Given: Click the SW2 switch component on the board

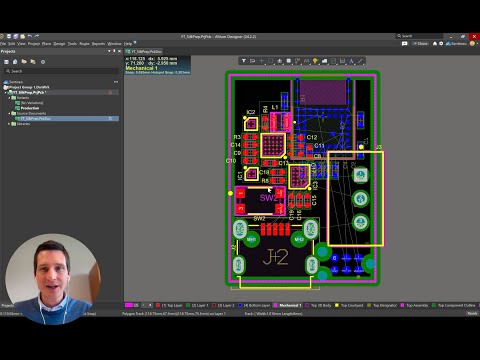Looking at the screenshot, I should [x=260, y=201].
